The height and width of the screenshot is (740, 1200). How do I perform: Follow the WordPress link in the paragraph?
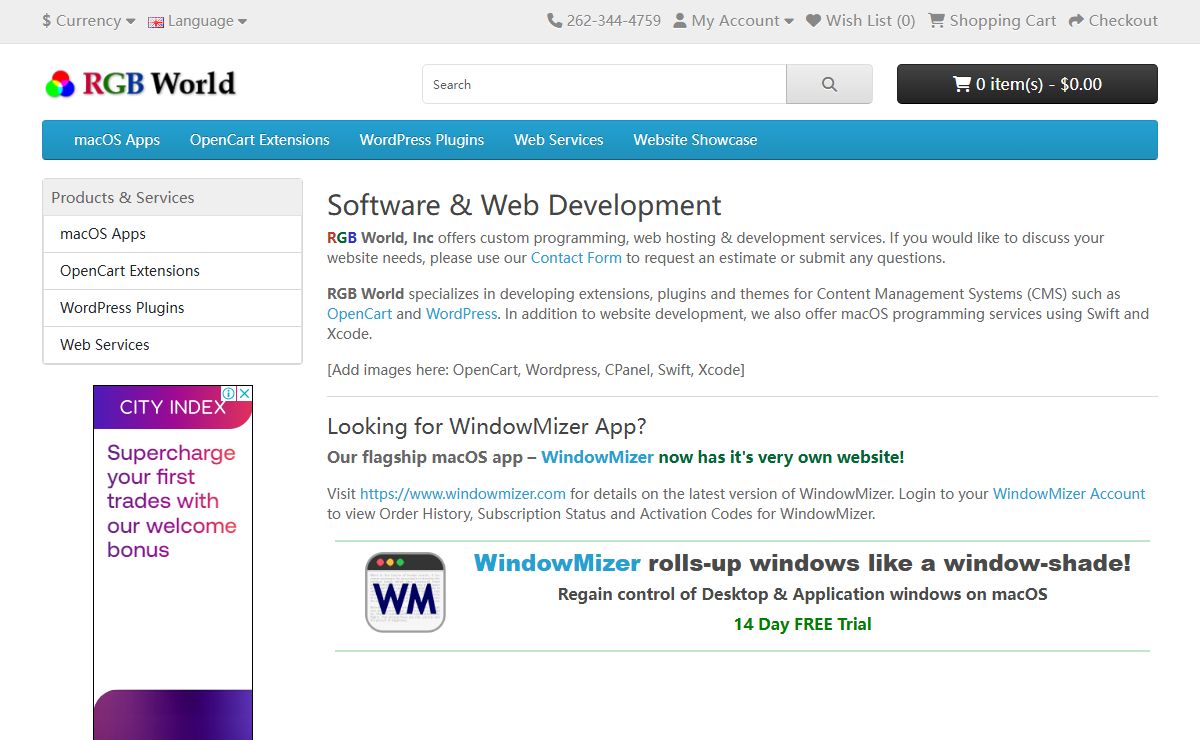point(461,314)
